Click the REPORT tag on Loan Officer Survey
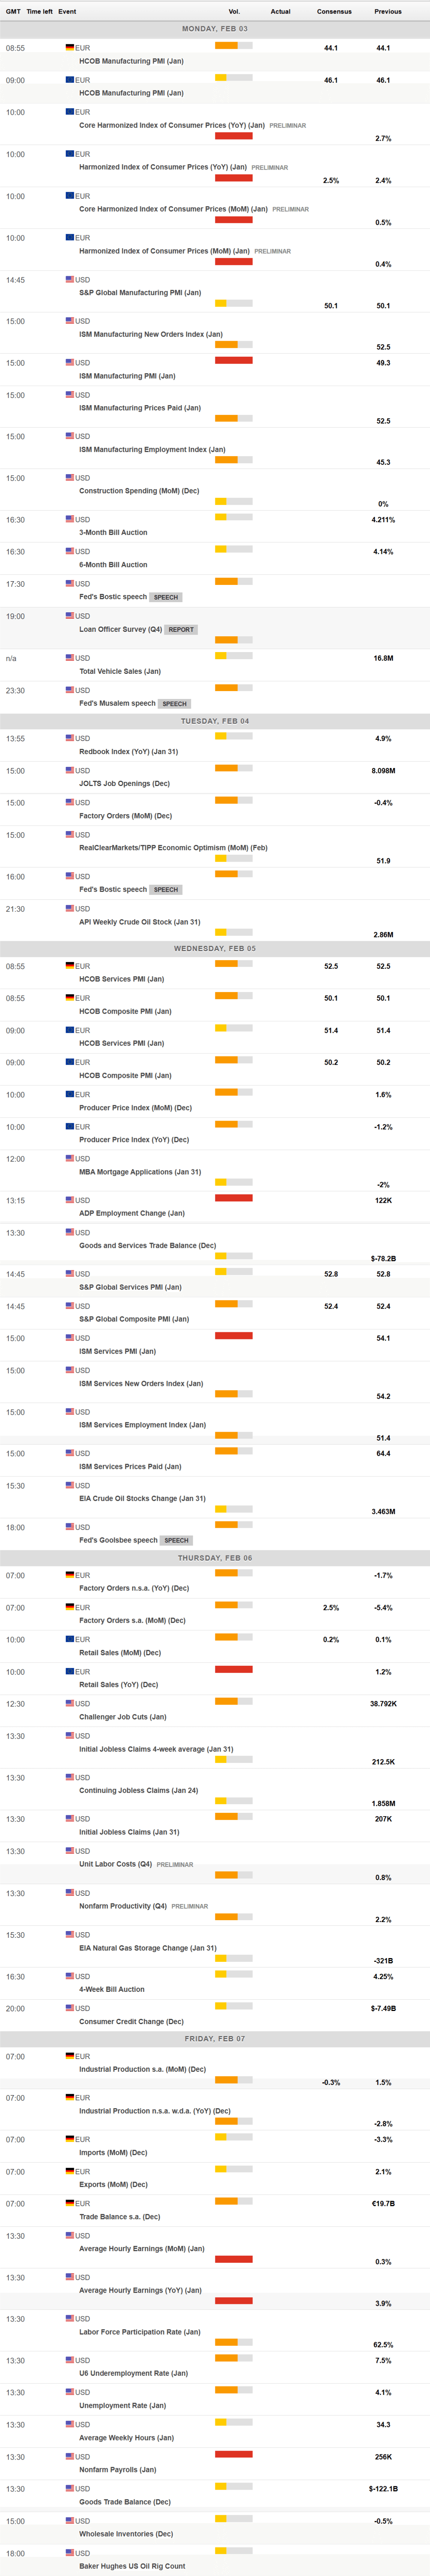This screenshot has width=430, height=2576. tap(181, 630)
